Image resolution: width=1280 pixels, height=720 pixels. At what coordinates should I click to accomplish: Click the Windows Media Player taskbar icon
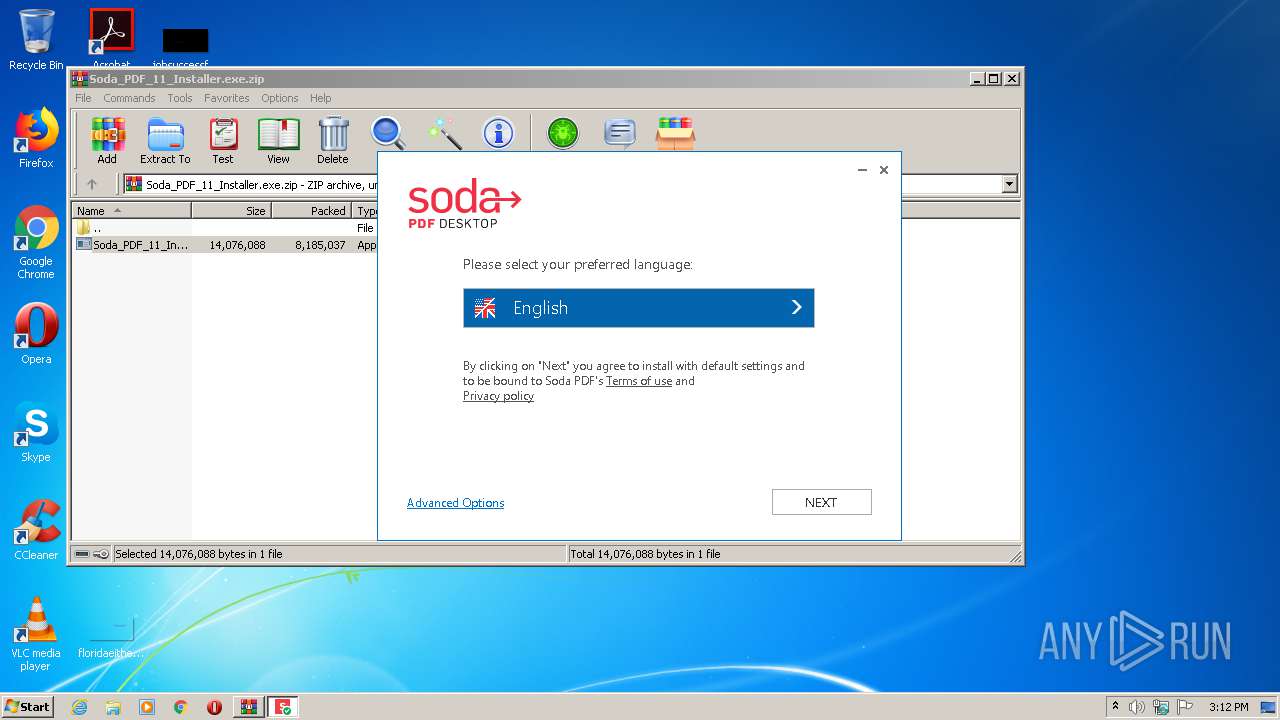click(x=147, y=707)
